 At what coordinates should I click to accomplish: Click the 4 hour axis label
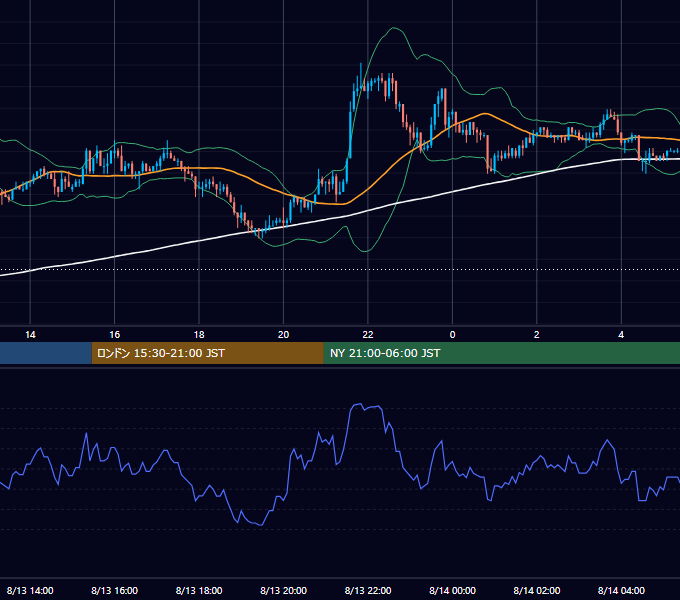coord(621,335)
